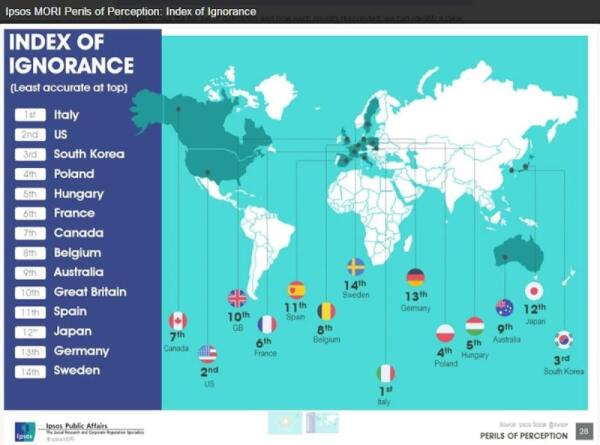Select 'South Korea' in the ranking list
This screenshot has height=445, width=600.
pos(88,154)
